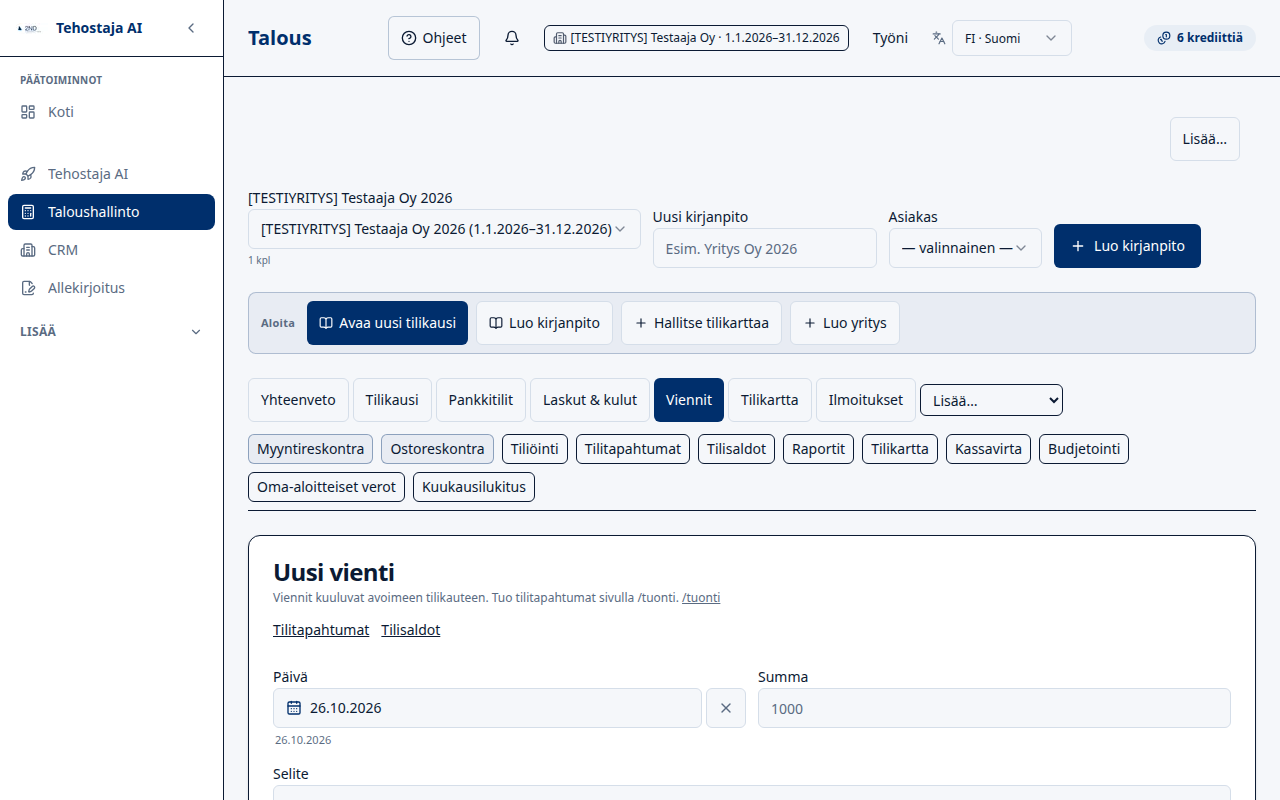1280x800 pixels.
Task: Open the calendar icon in Päivä field
Action: [294, 708]
